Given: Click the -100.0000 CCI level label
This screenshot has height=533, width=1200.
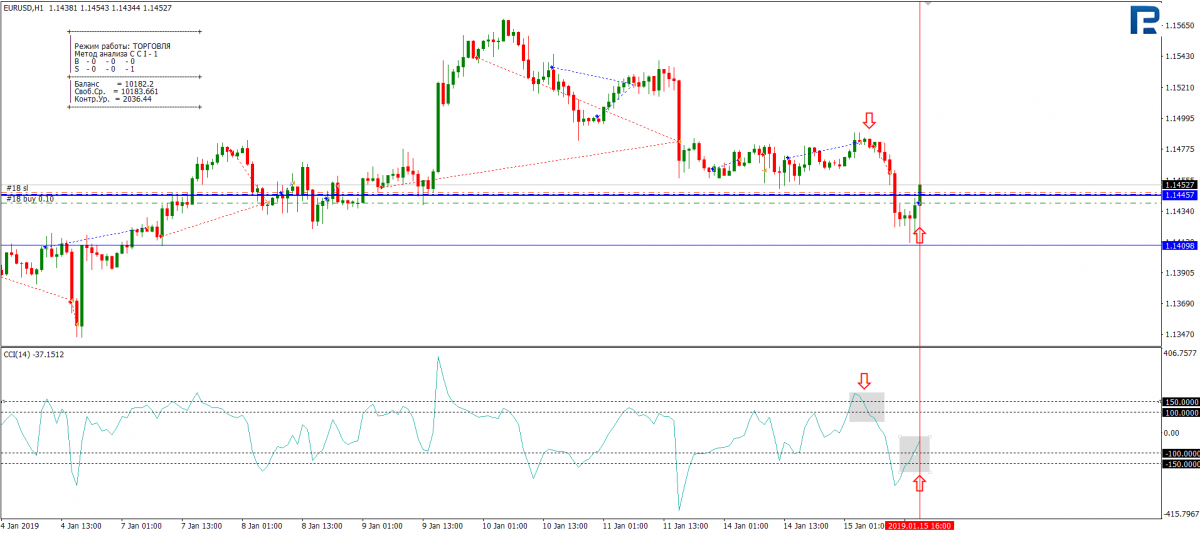Looking at the screenshot, I should click(x=1180, y=453).
